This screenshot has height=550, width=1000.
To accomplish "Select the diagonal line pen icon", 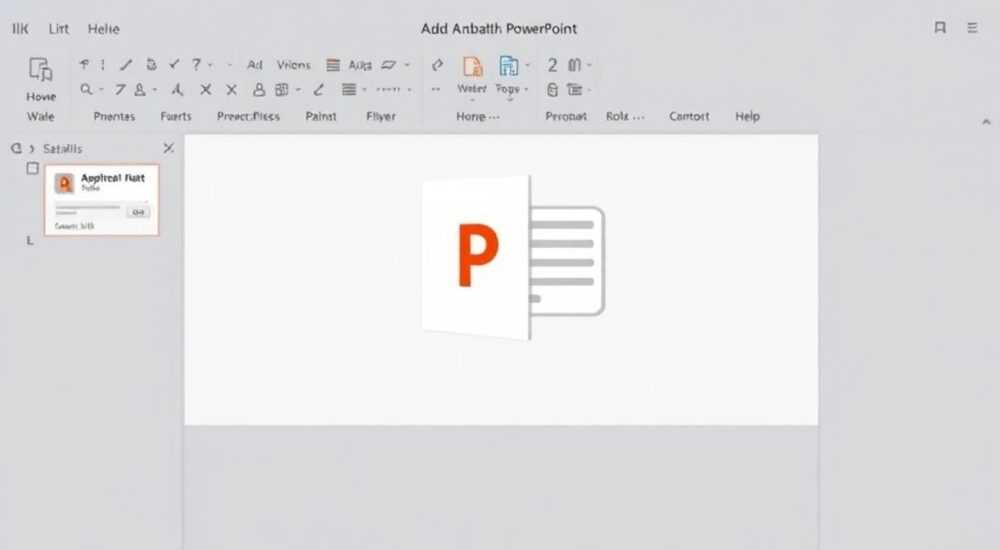I will (126, 64).
